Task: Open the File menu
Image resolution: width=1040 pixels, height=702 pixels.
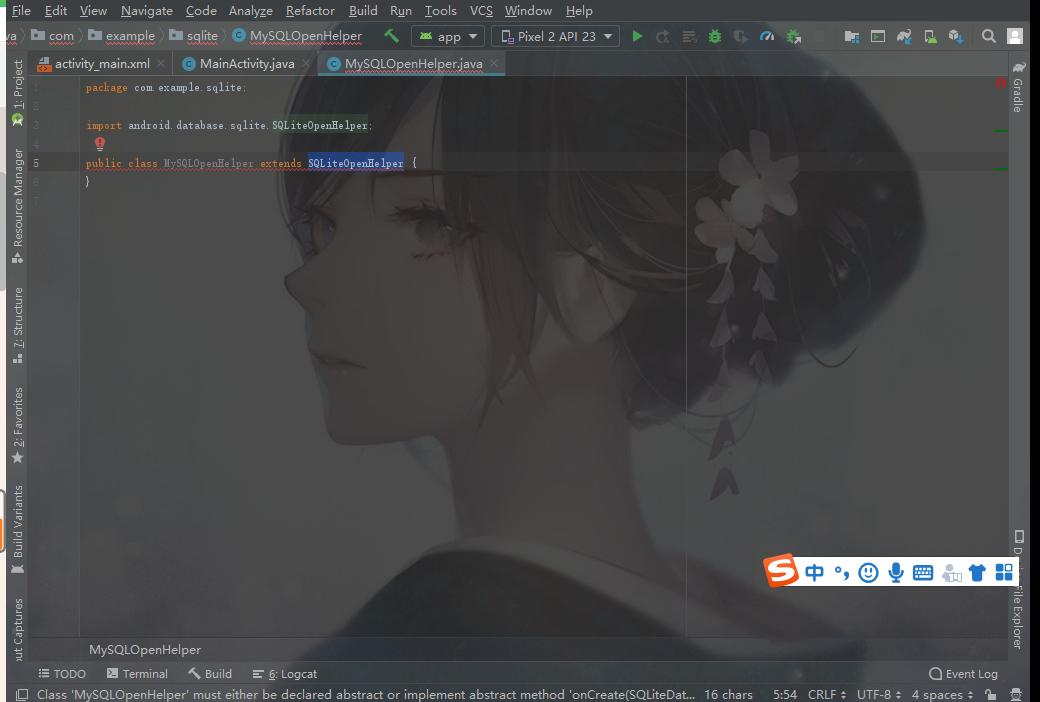Action: tap(21, 11)
